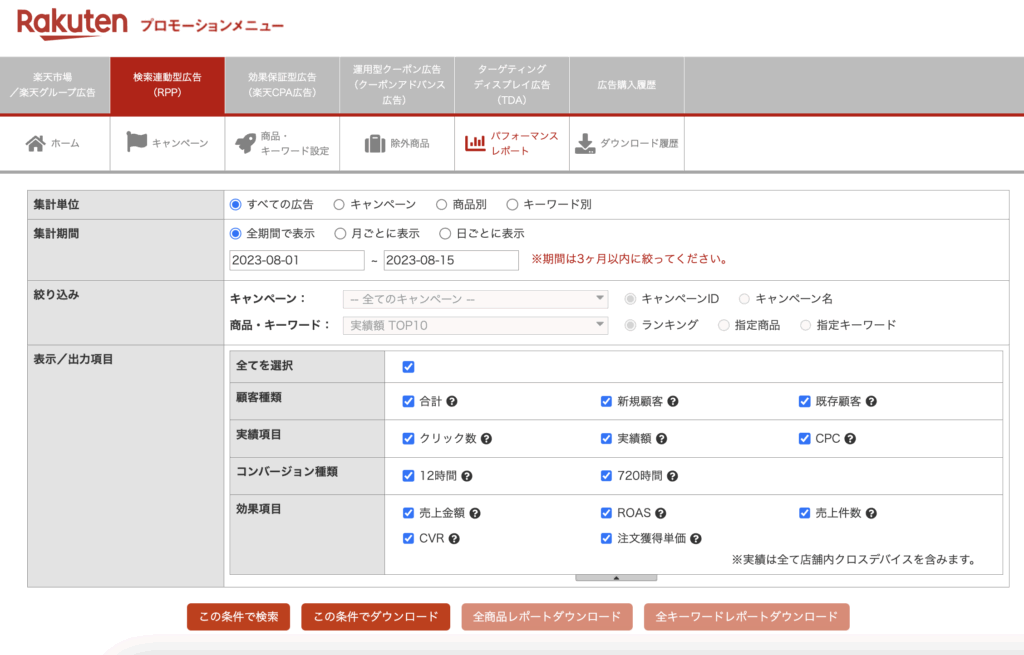Image resolution: width=1024 pixels, height=655 pixels.
Task: Click the download history icon
Action: pos(585,144)
